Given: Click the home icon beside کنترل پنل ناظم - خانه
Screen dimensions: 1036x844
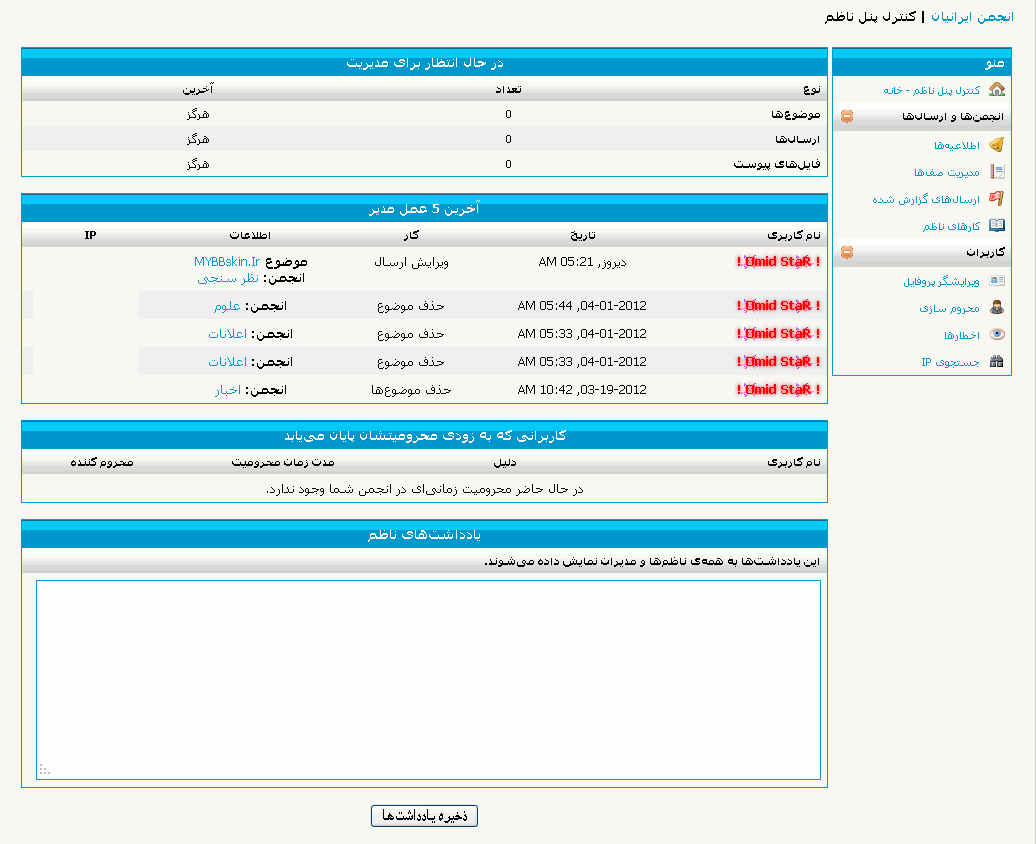Looking at the screenshot, I should coord(997,89).
